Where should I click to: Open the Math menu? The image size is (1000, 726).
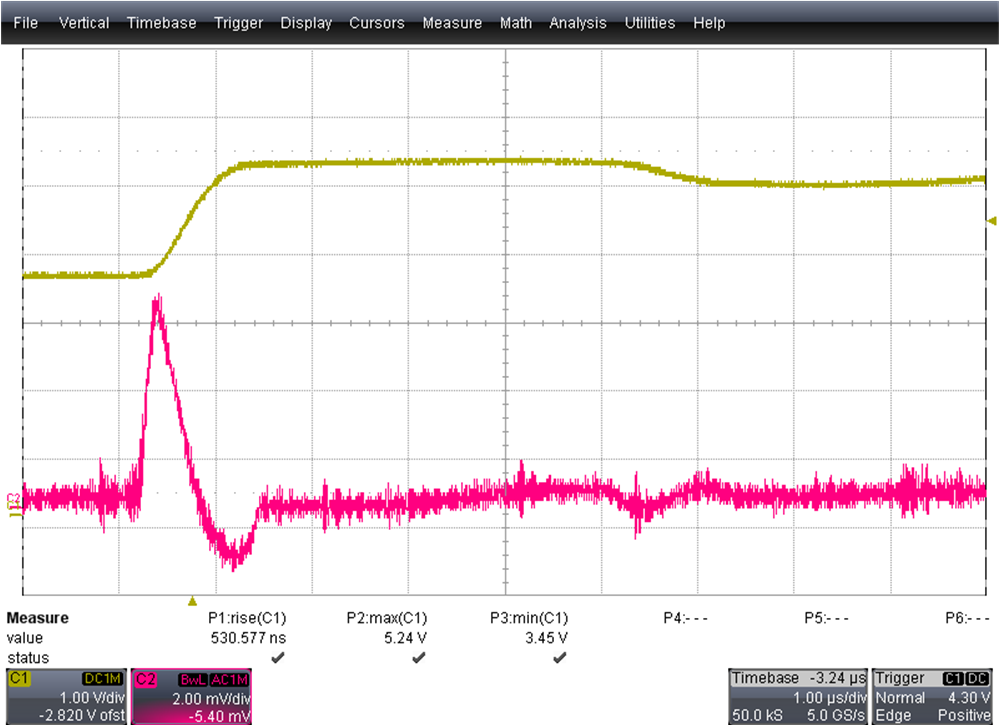pyautogui.click(x=515, y=22)
